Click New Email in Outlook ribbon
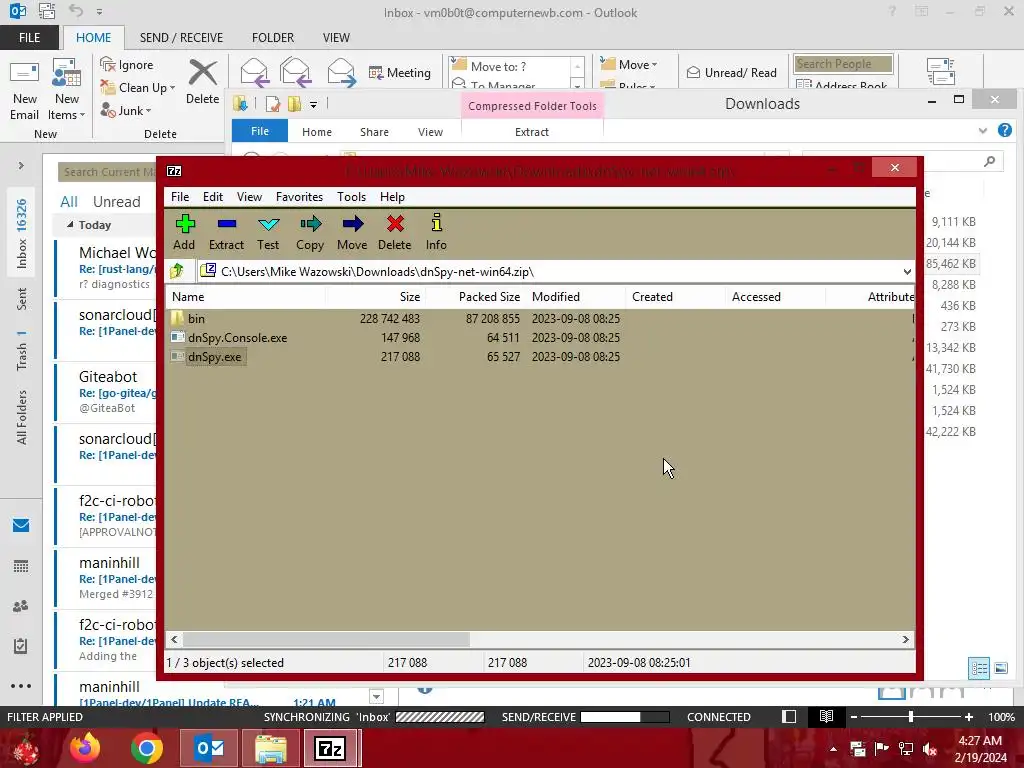Viewport: 1024px width, 768px height. click(x=24, y=91)
